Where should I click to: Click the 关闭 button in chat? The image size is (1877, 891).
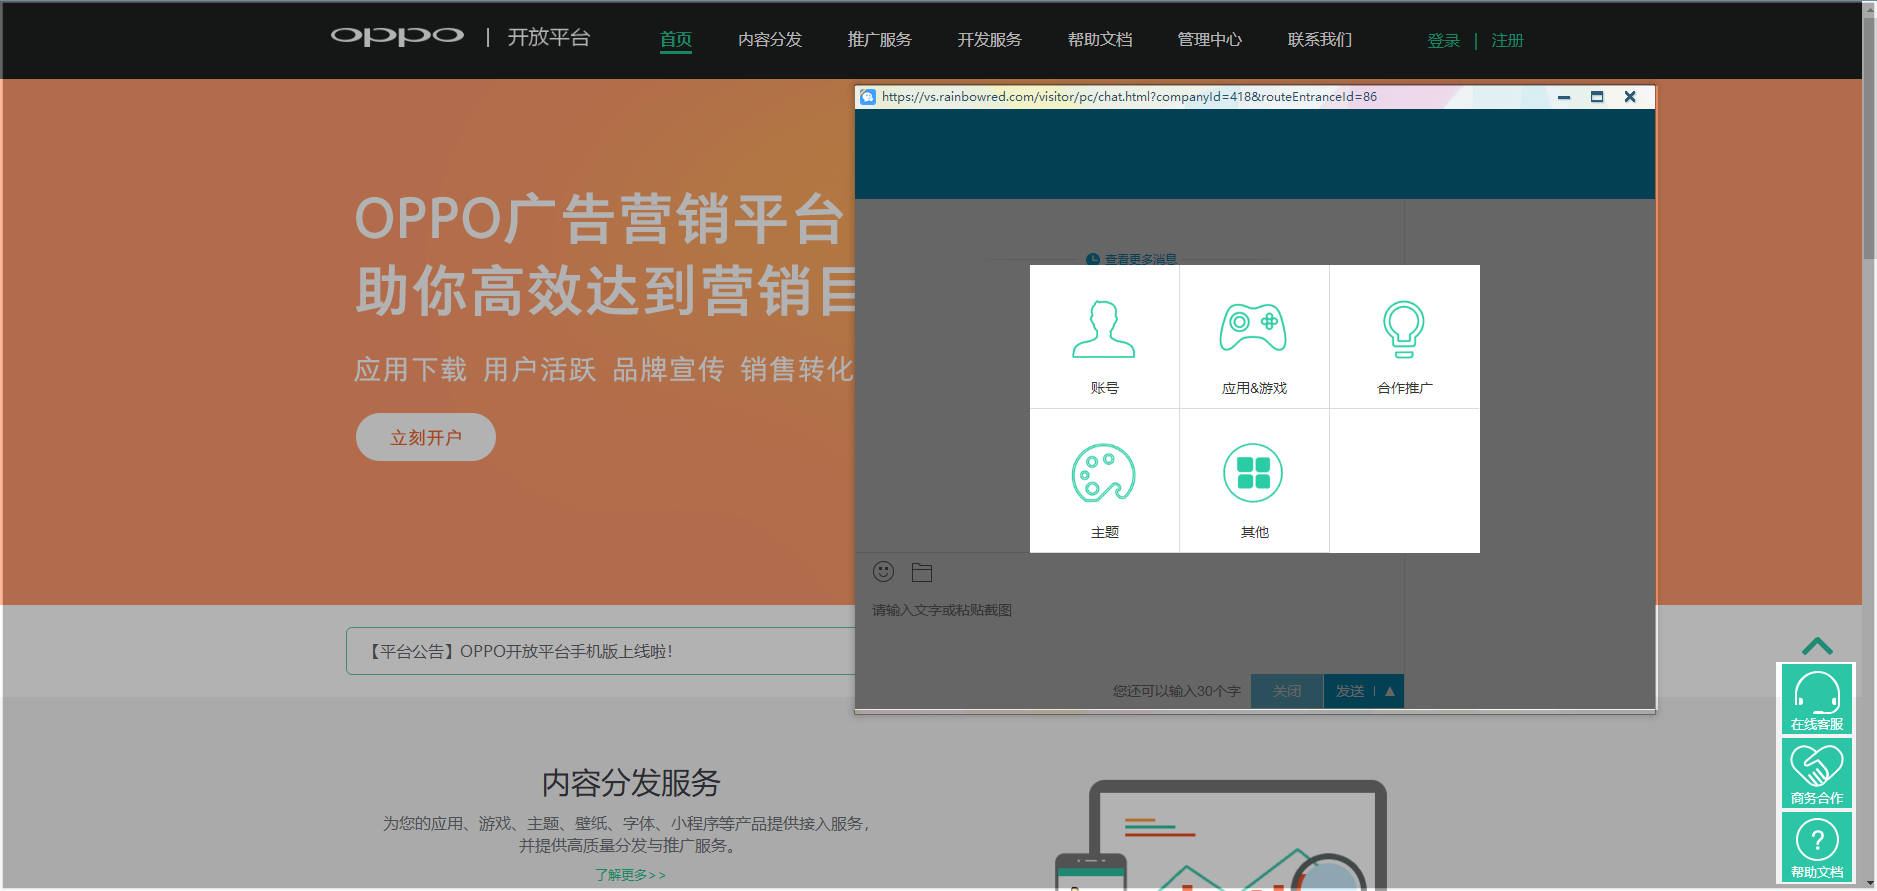click(x=1287, y=691)
